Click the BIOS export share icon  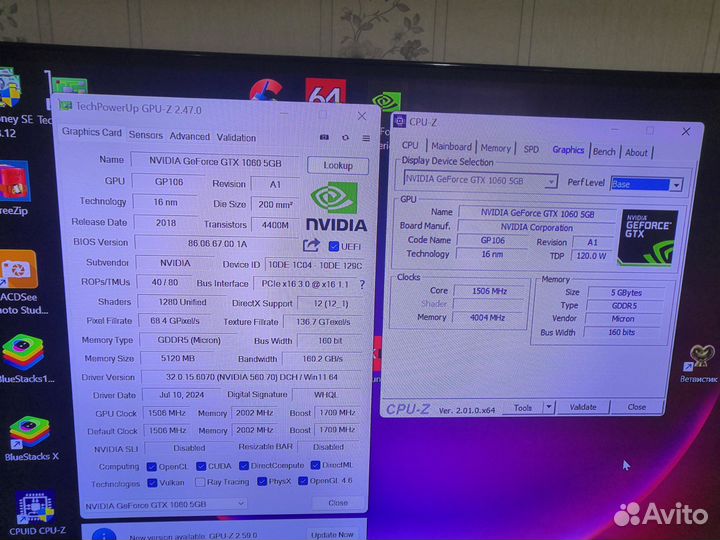tap(311, 245)
